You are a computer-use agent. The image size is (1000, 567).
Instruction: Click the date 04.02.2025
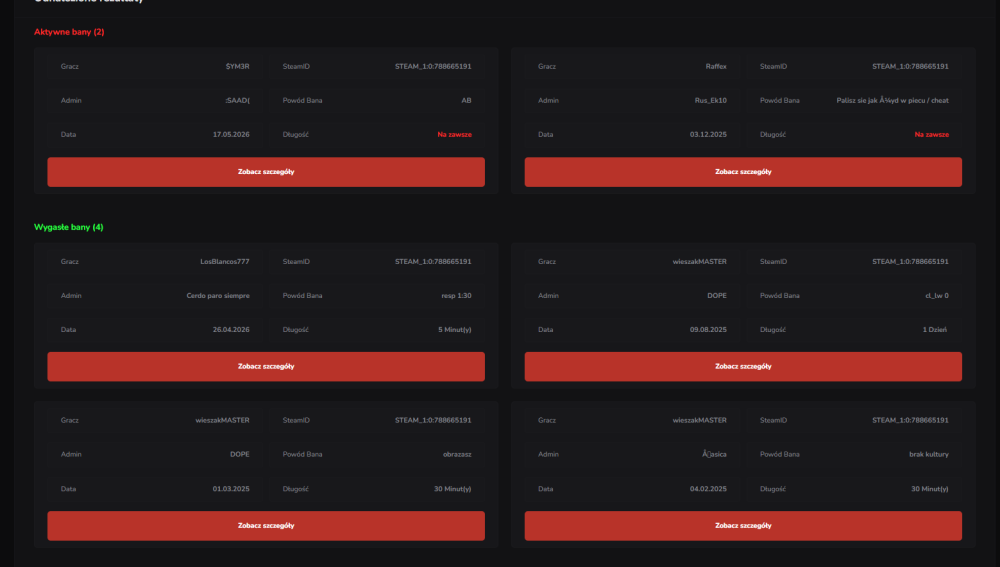(x=708, y=489)
